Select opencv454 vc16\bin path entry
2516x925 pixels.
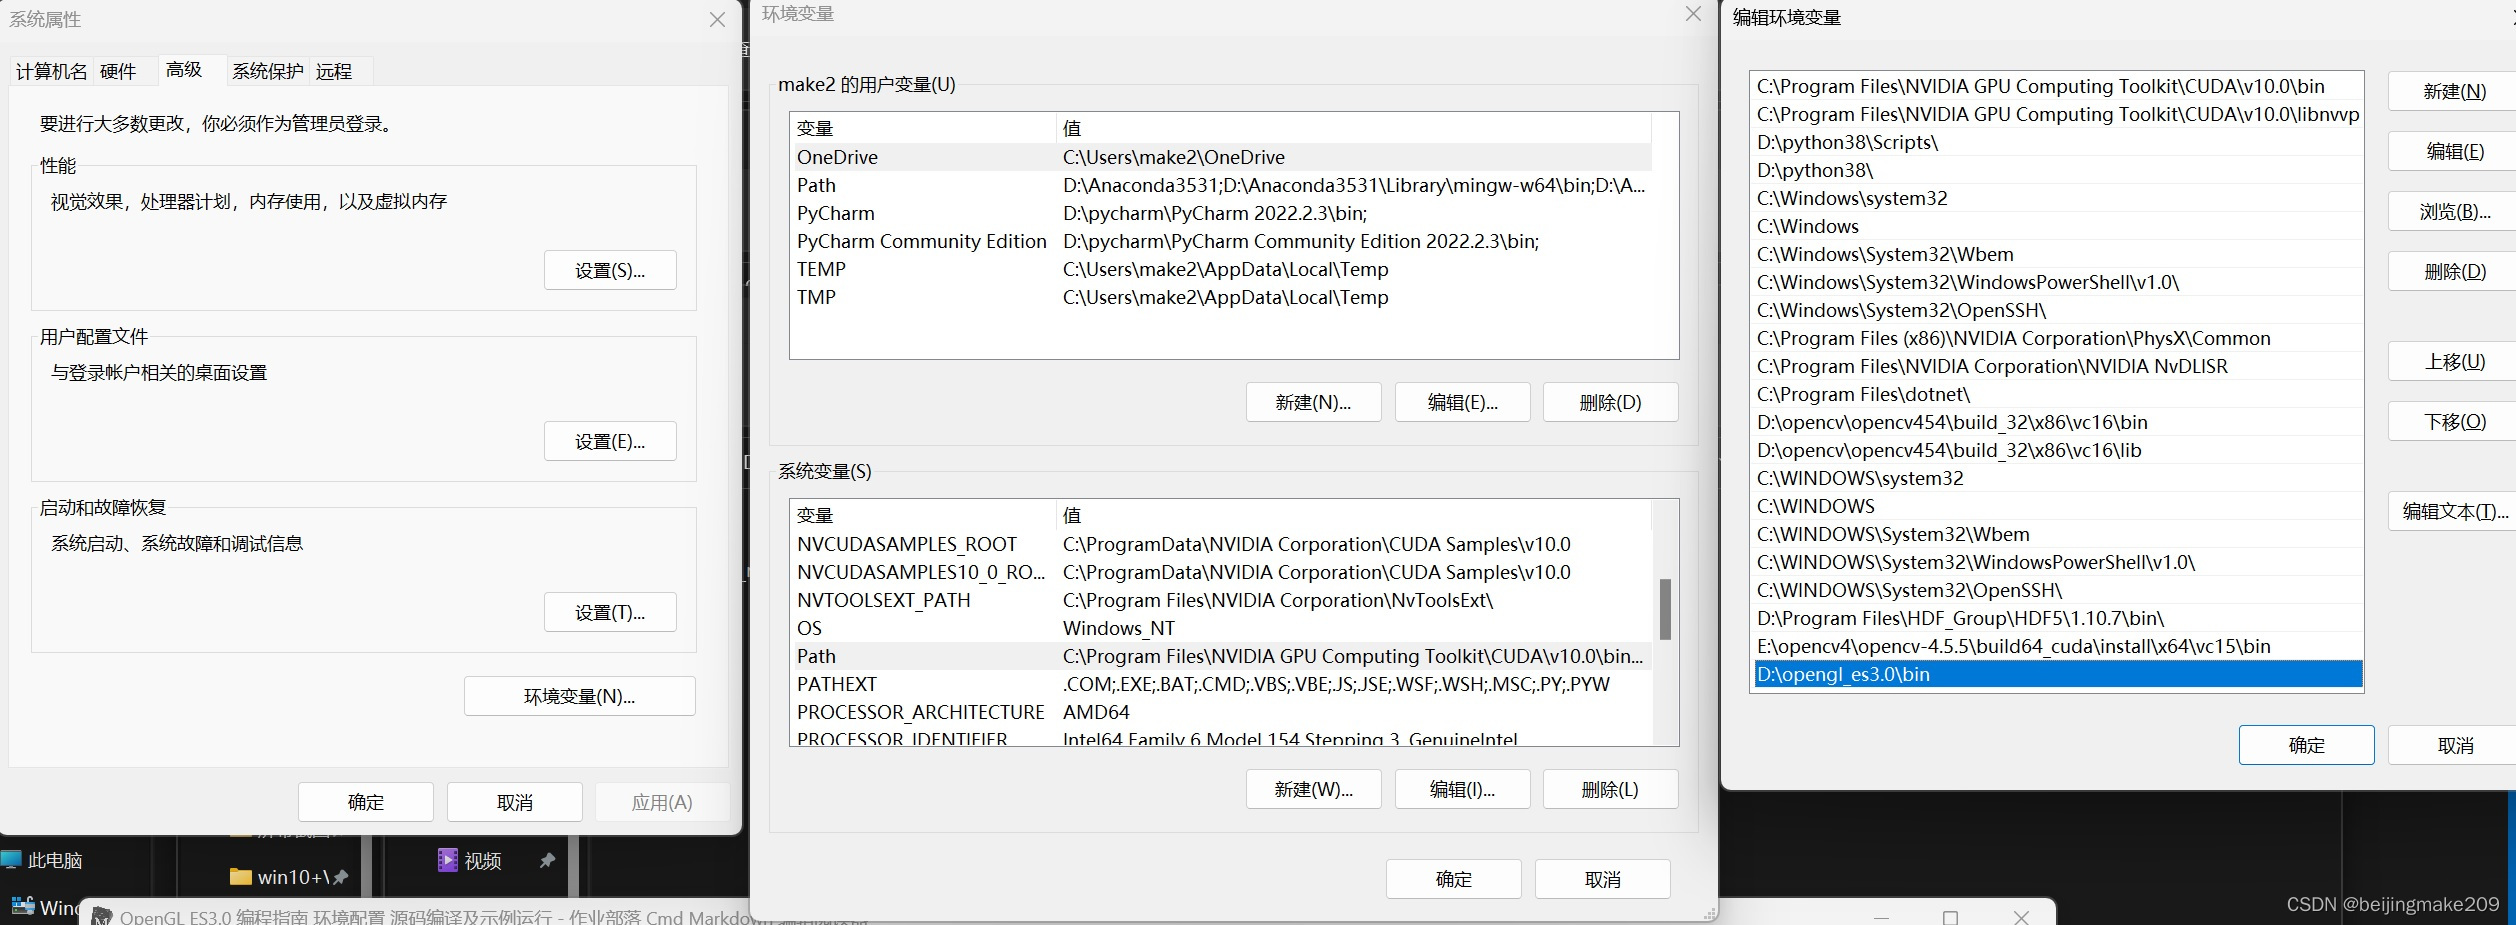(x=2058, y=422)
